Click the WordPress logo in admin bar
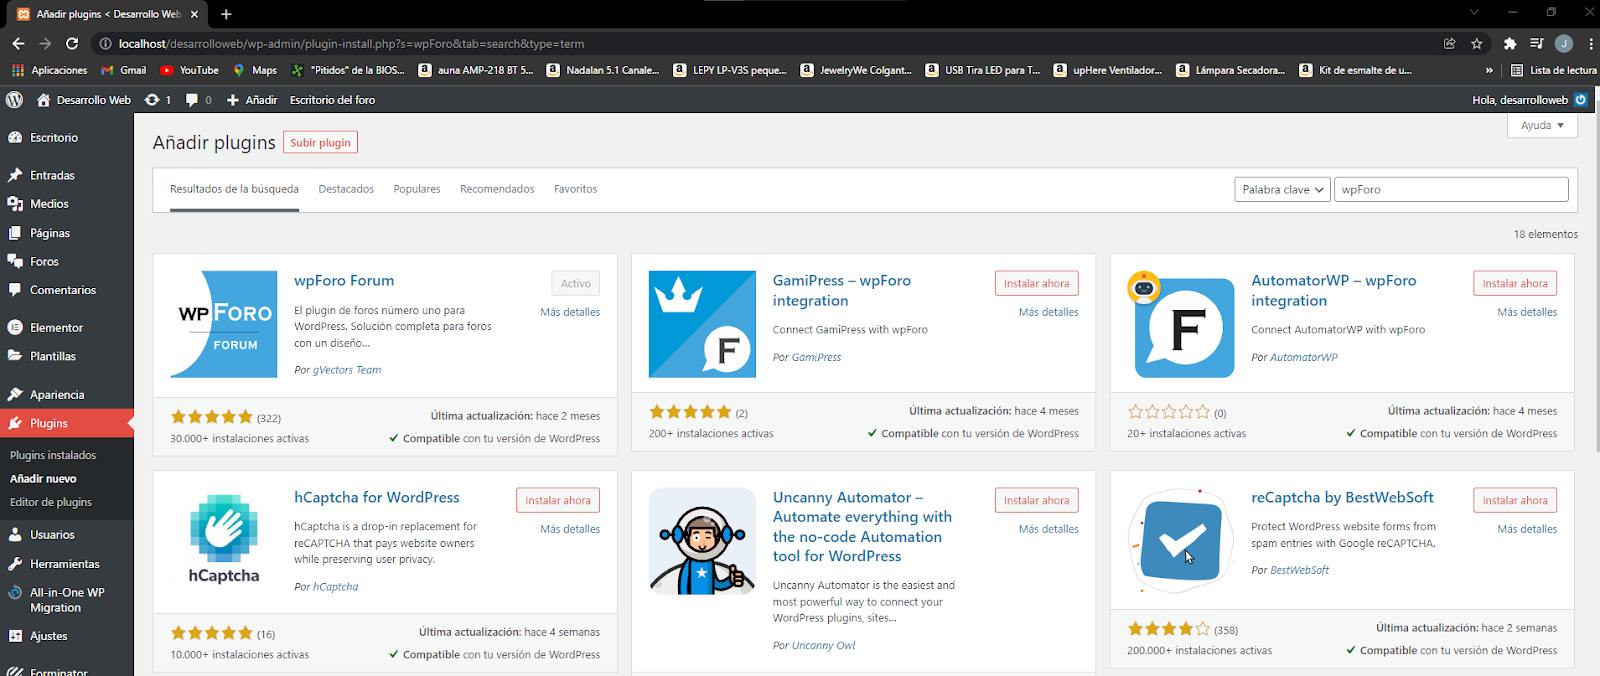1600x676 pixels. point(14,100)
